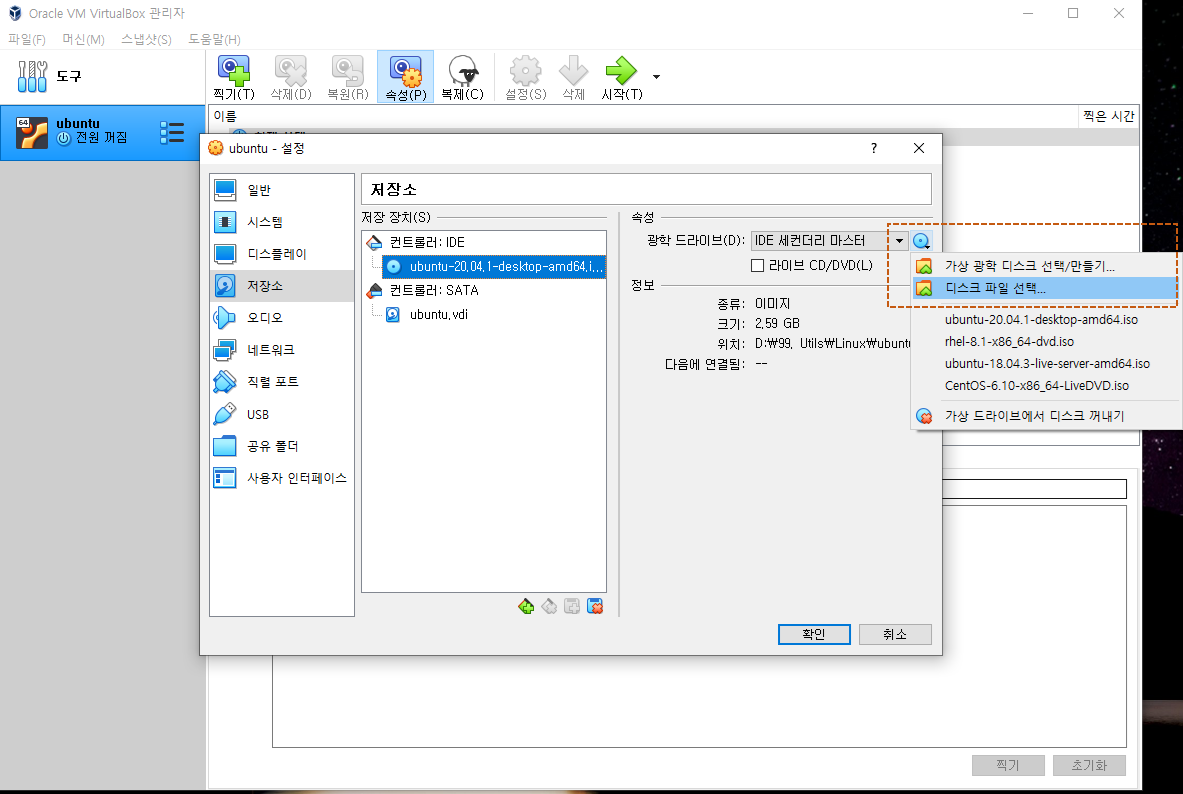Image resolution: width=1183 pixels, height=794 pixels.
Task: Click the optical disk chooser icon button
Action: 921,241
